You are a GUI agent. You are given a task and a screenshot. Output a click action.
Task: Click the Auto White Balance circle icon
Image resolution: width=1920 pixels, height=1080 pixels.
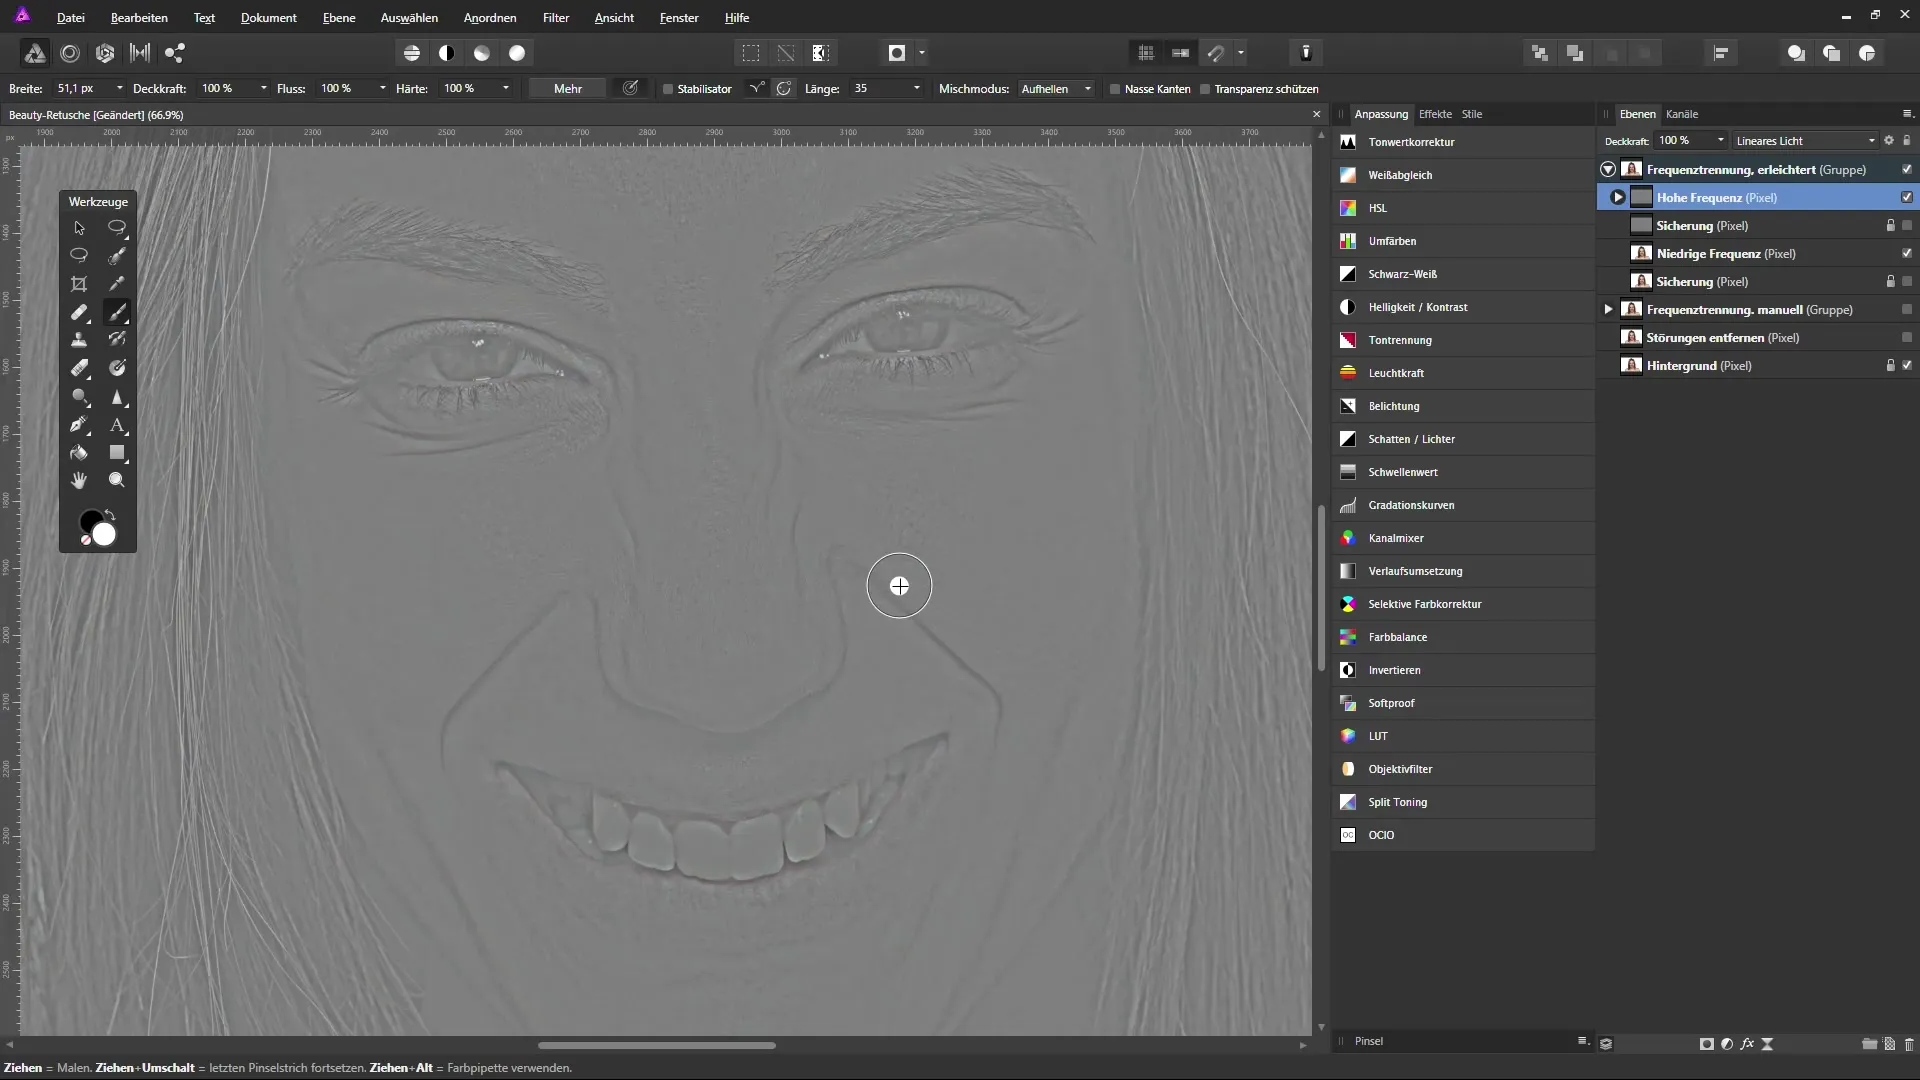(517, 53)
